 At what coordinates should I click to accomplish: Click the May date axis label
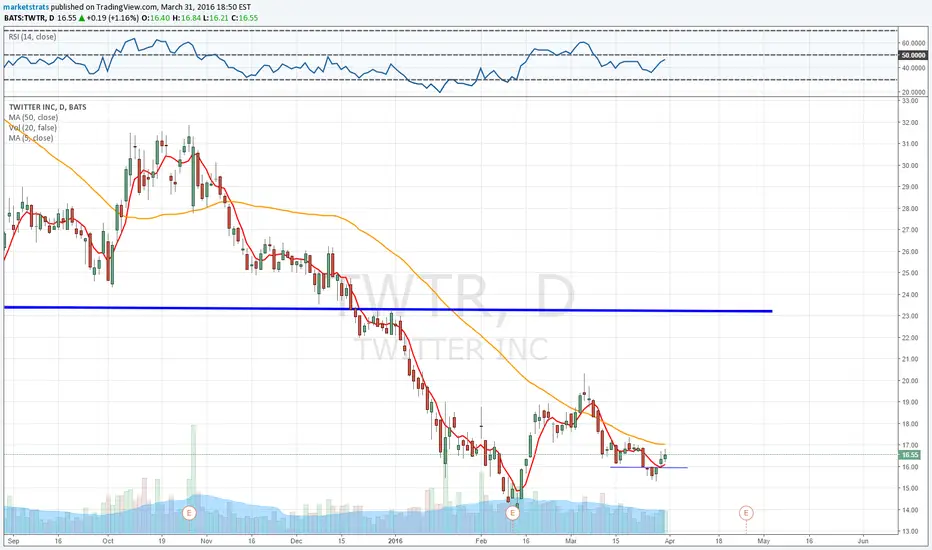click(x=764, y=541)
